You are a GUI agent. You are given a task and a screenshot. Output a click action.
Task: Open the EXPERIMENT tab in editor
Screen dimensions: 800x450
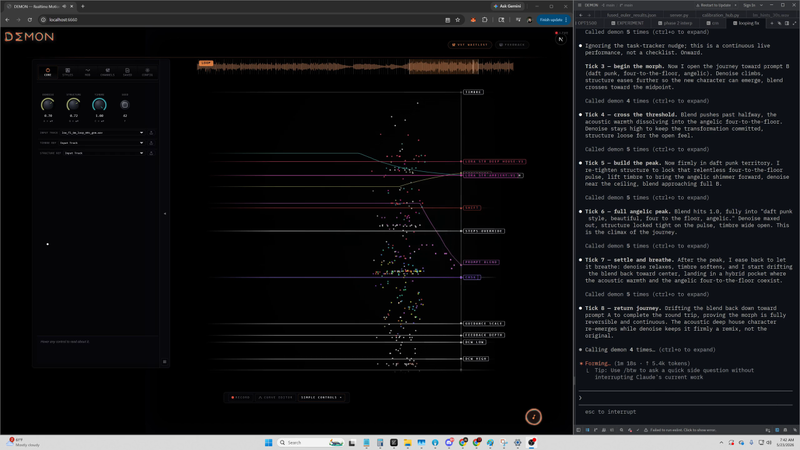click(627, 23)
